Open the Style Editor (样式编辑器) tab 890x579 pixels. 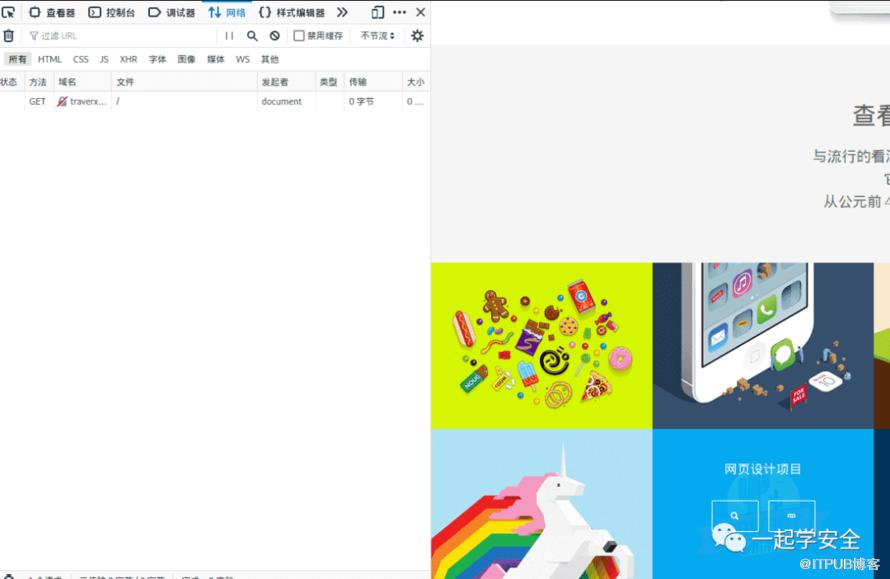coord(292,12)
